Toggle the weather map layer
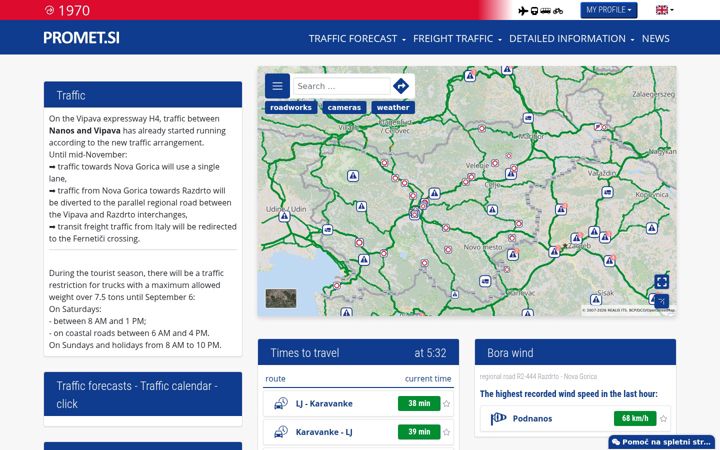 [393, 107]
